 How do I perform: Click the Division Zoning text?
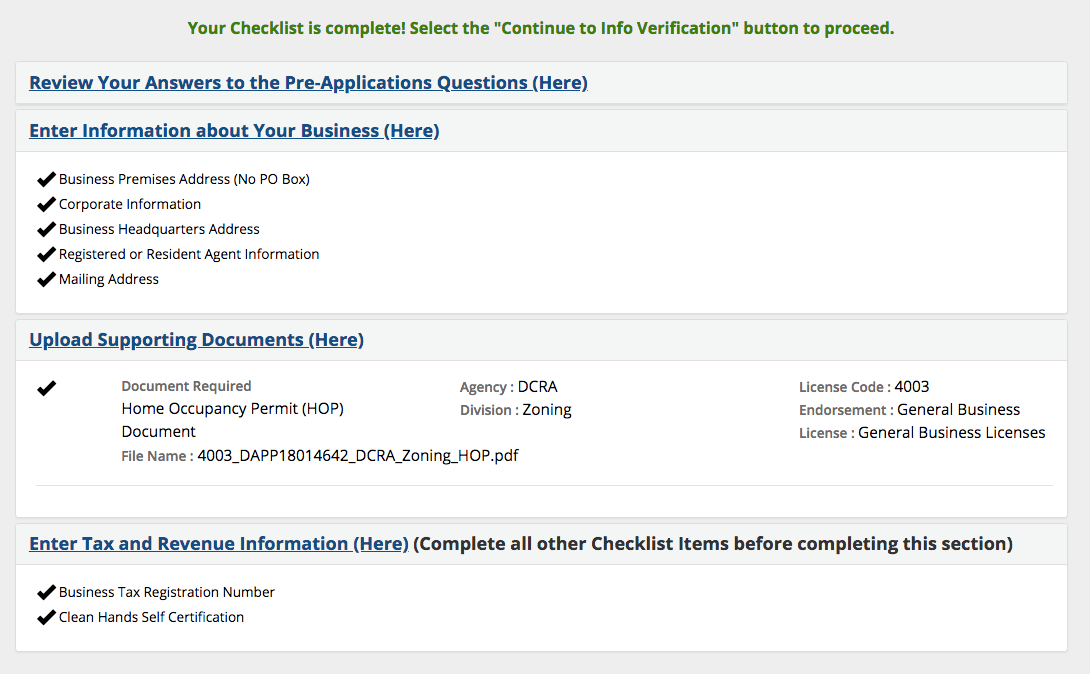517,409
